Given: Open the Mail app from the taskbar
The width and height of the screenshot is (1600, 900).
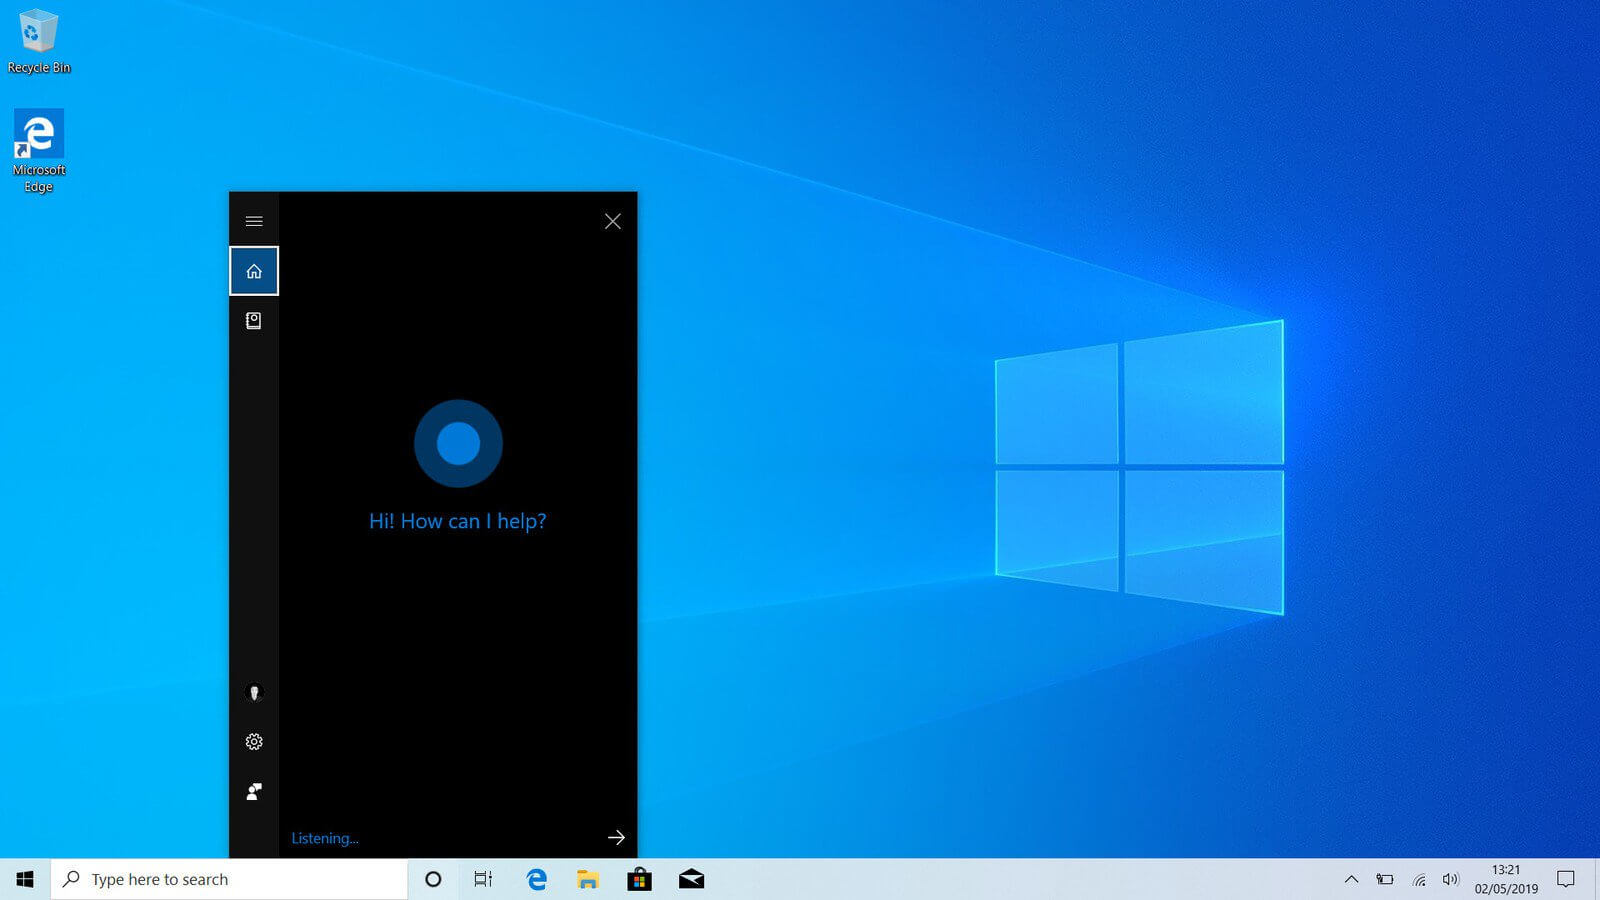Looking at the screenshot, I should click(691, 879).
